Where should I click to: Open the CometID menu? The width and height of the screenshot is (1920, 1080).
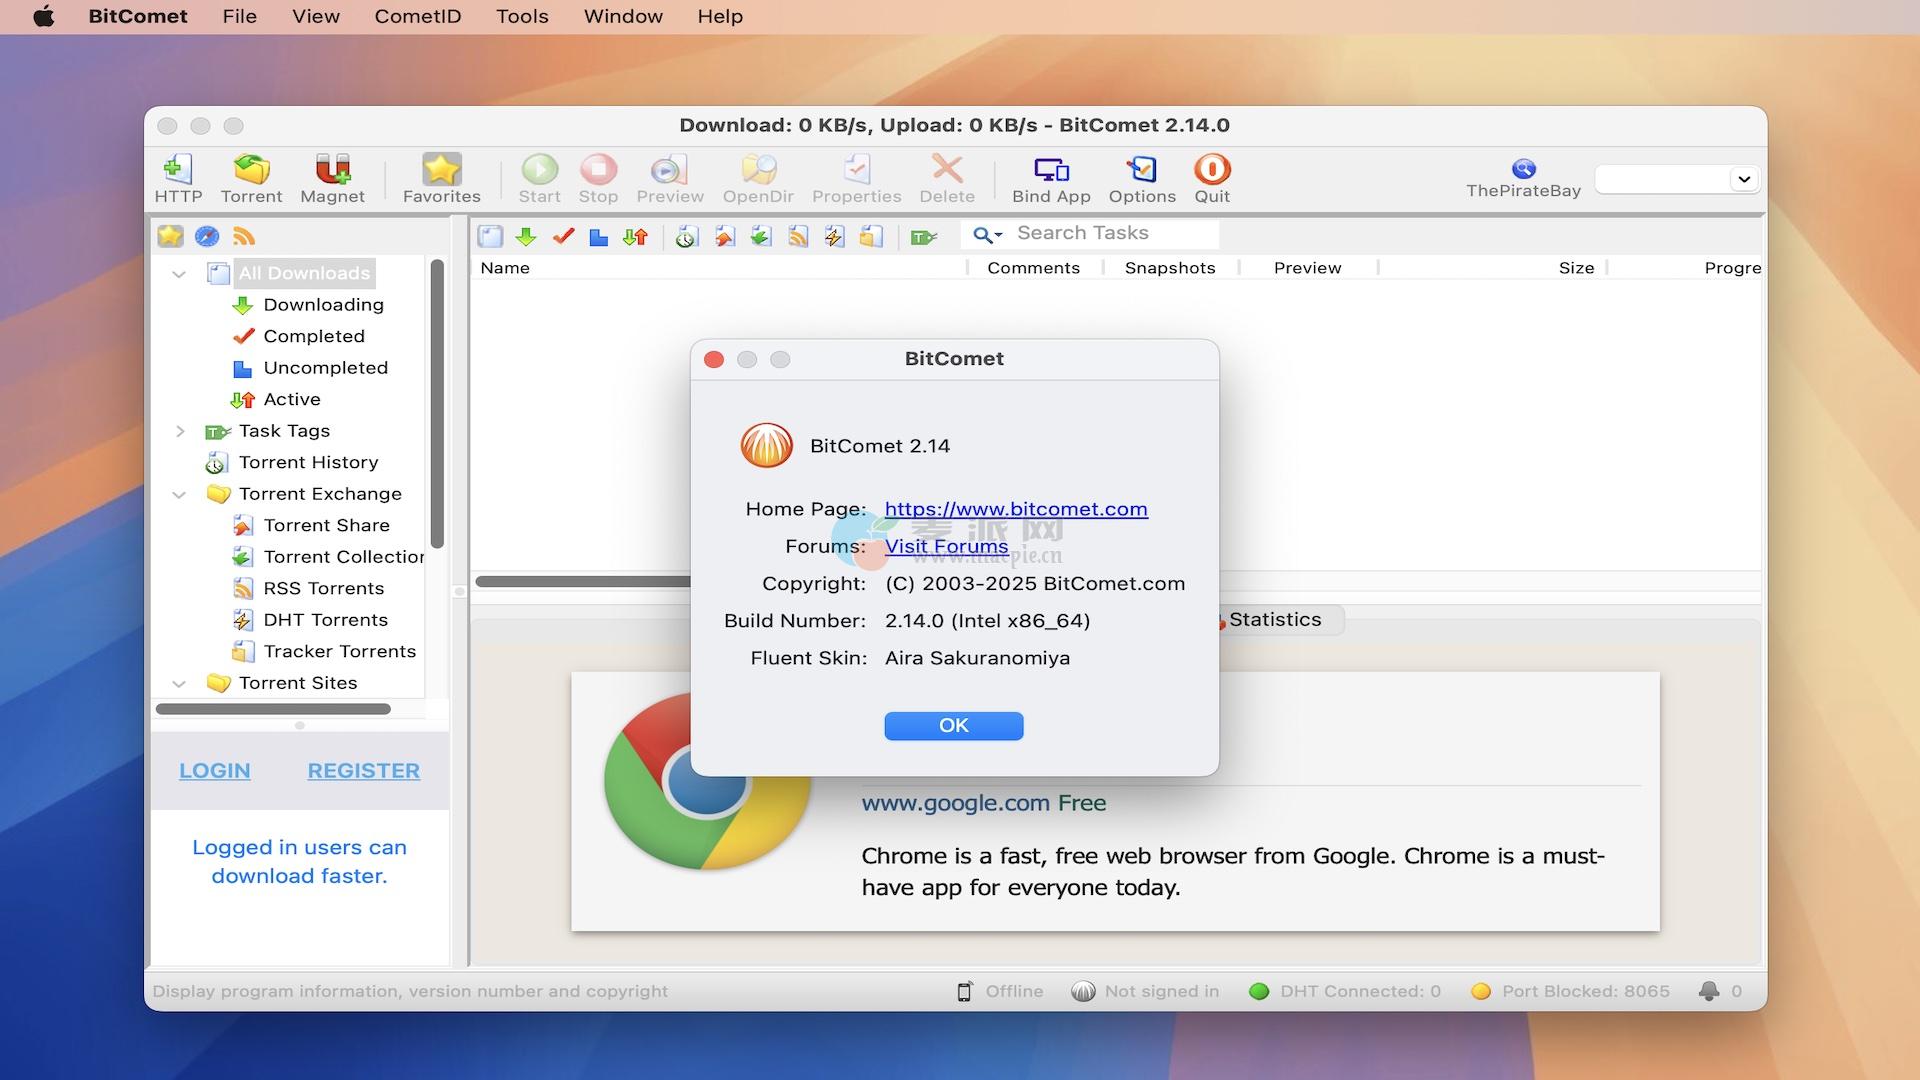418,16
